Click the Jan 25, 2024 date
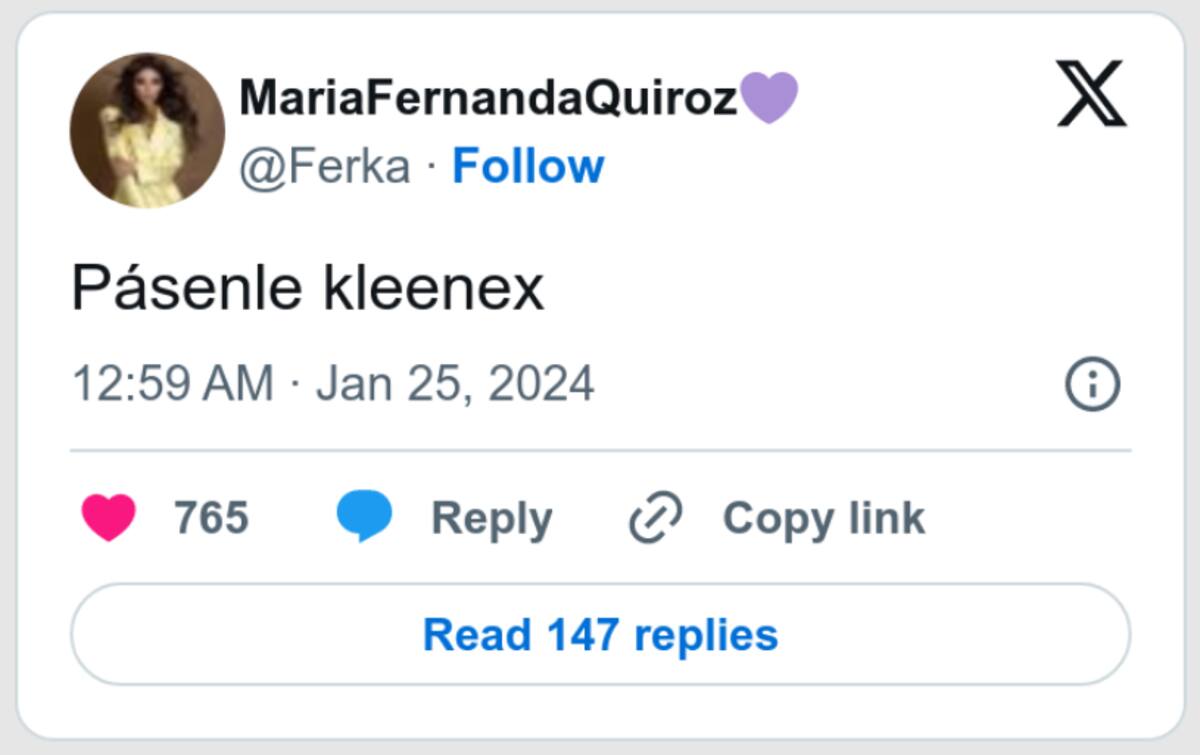 pos(455,384)
